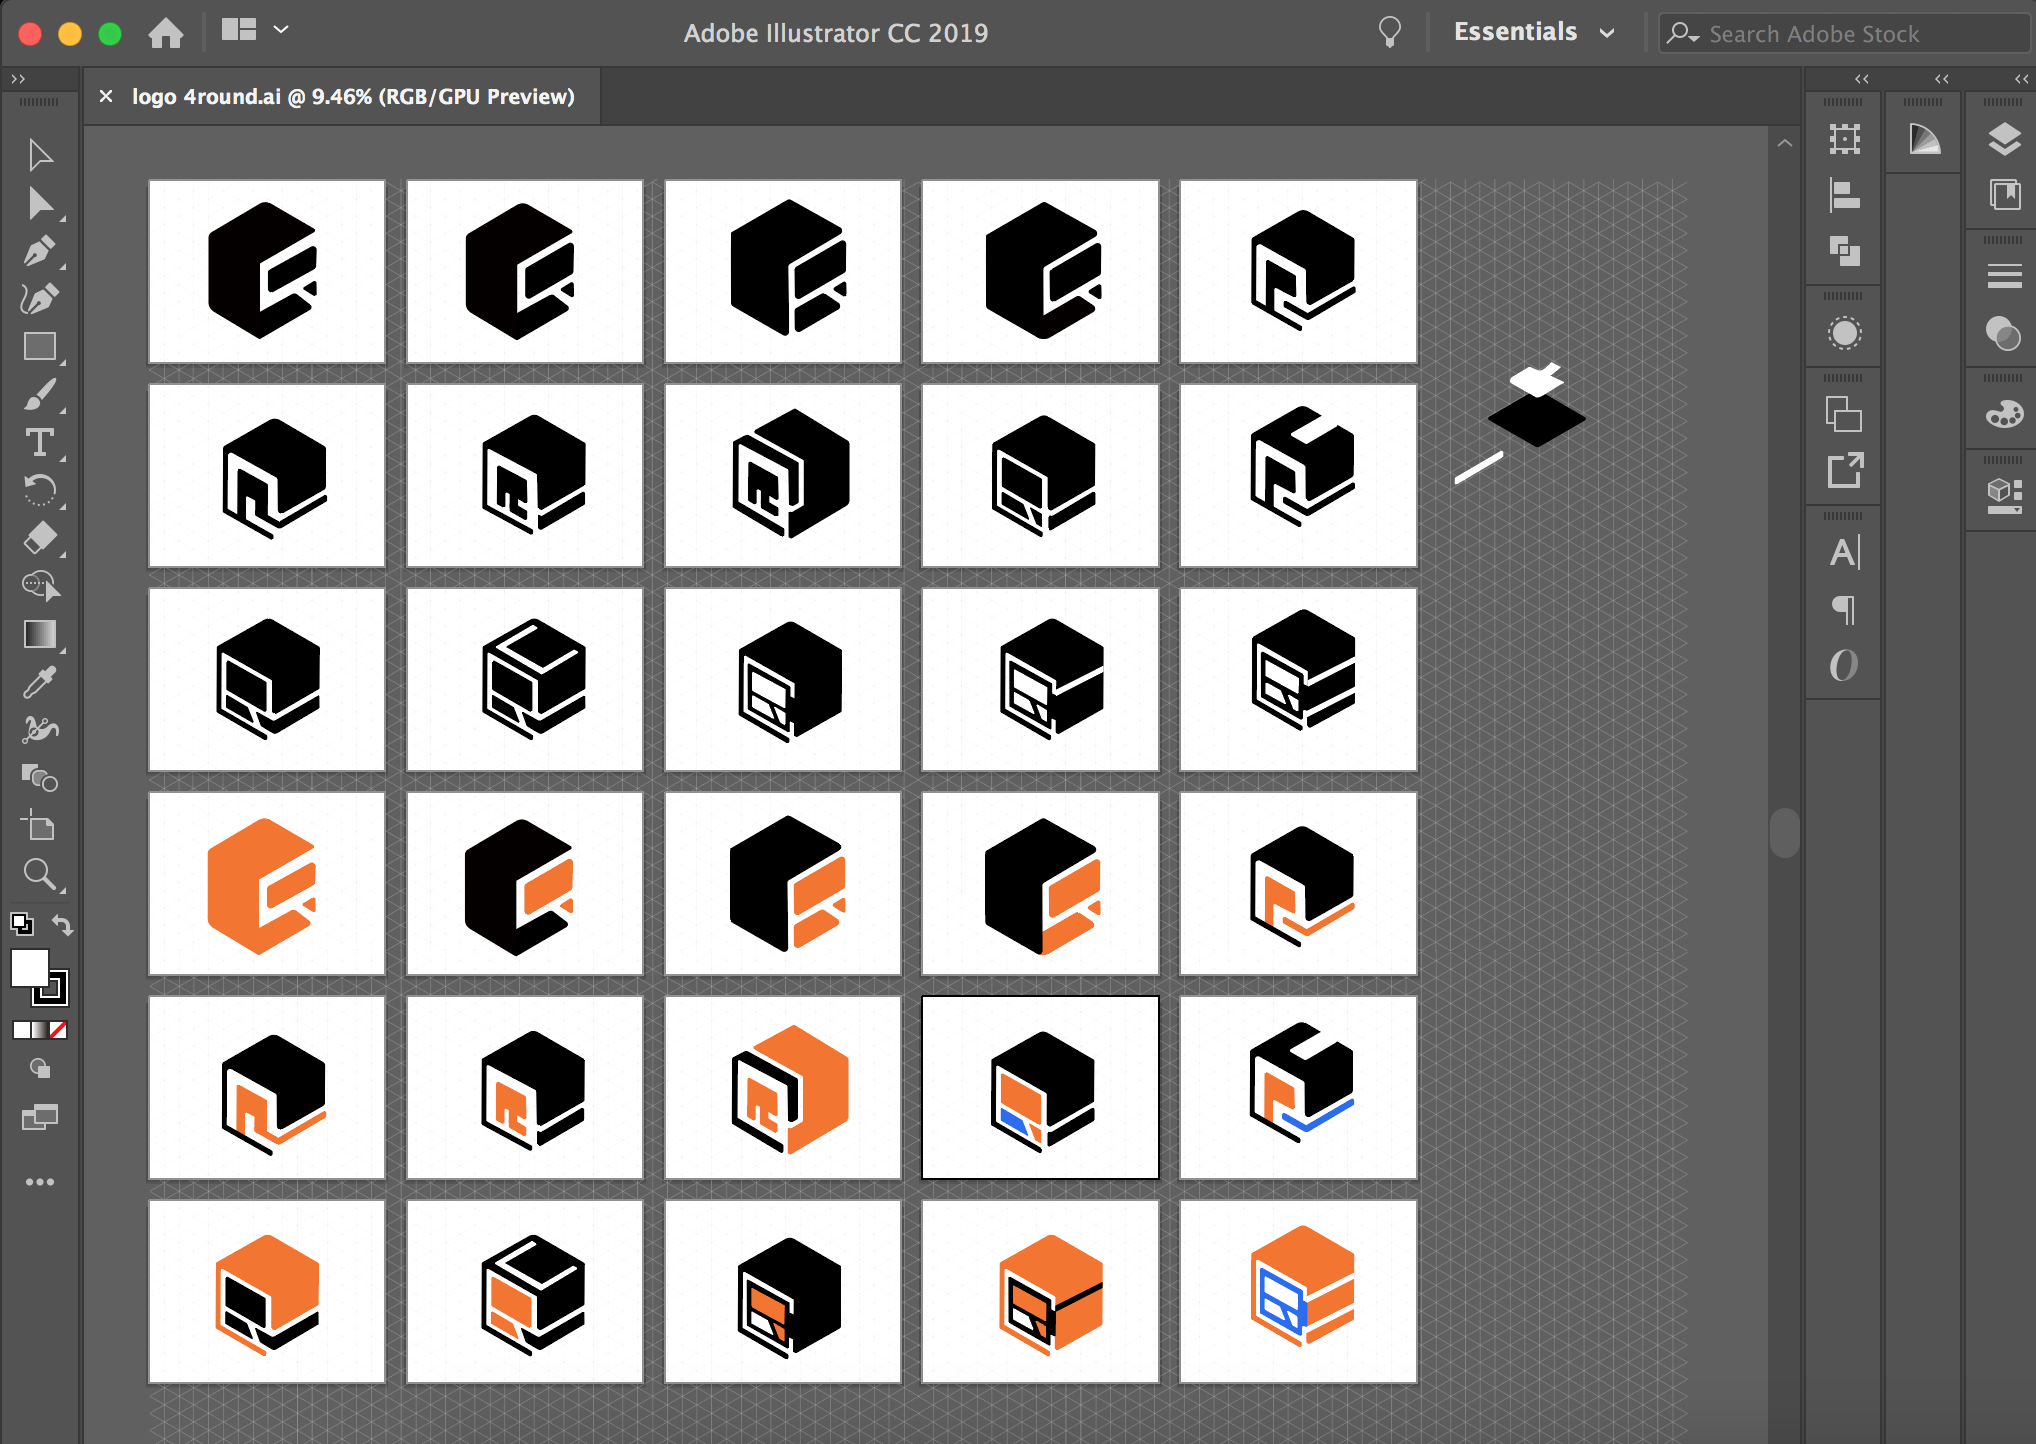Select the logo 4round.ai document tab
Screen dimensions: 2036x1444
pos(353,97)
